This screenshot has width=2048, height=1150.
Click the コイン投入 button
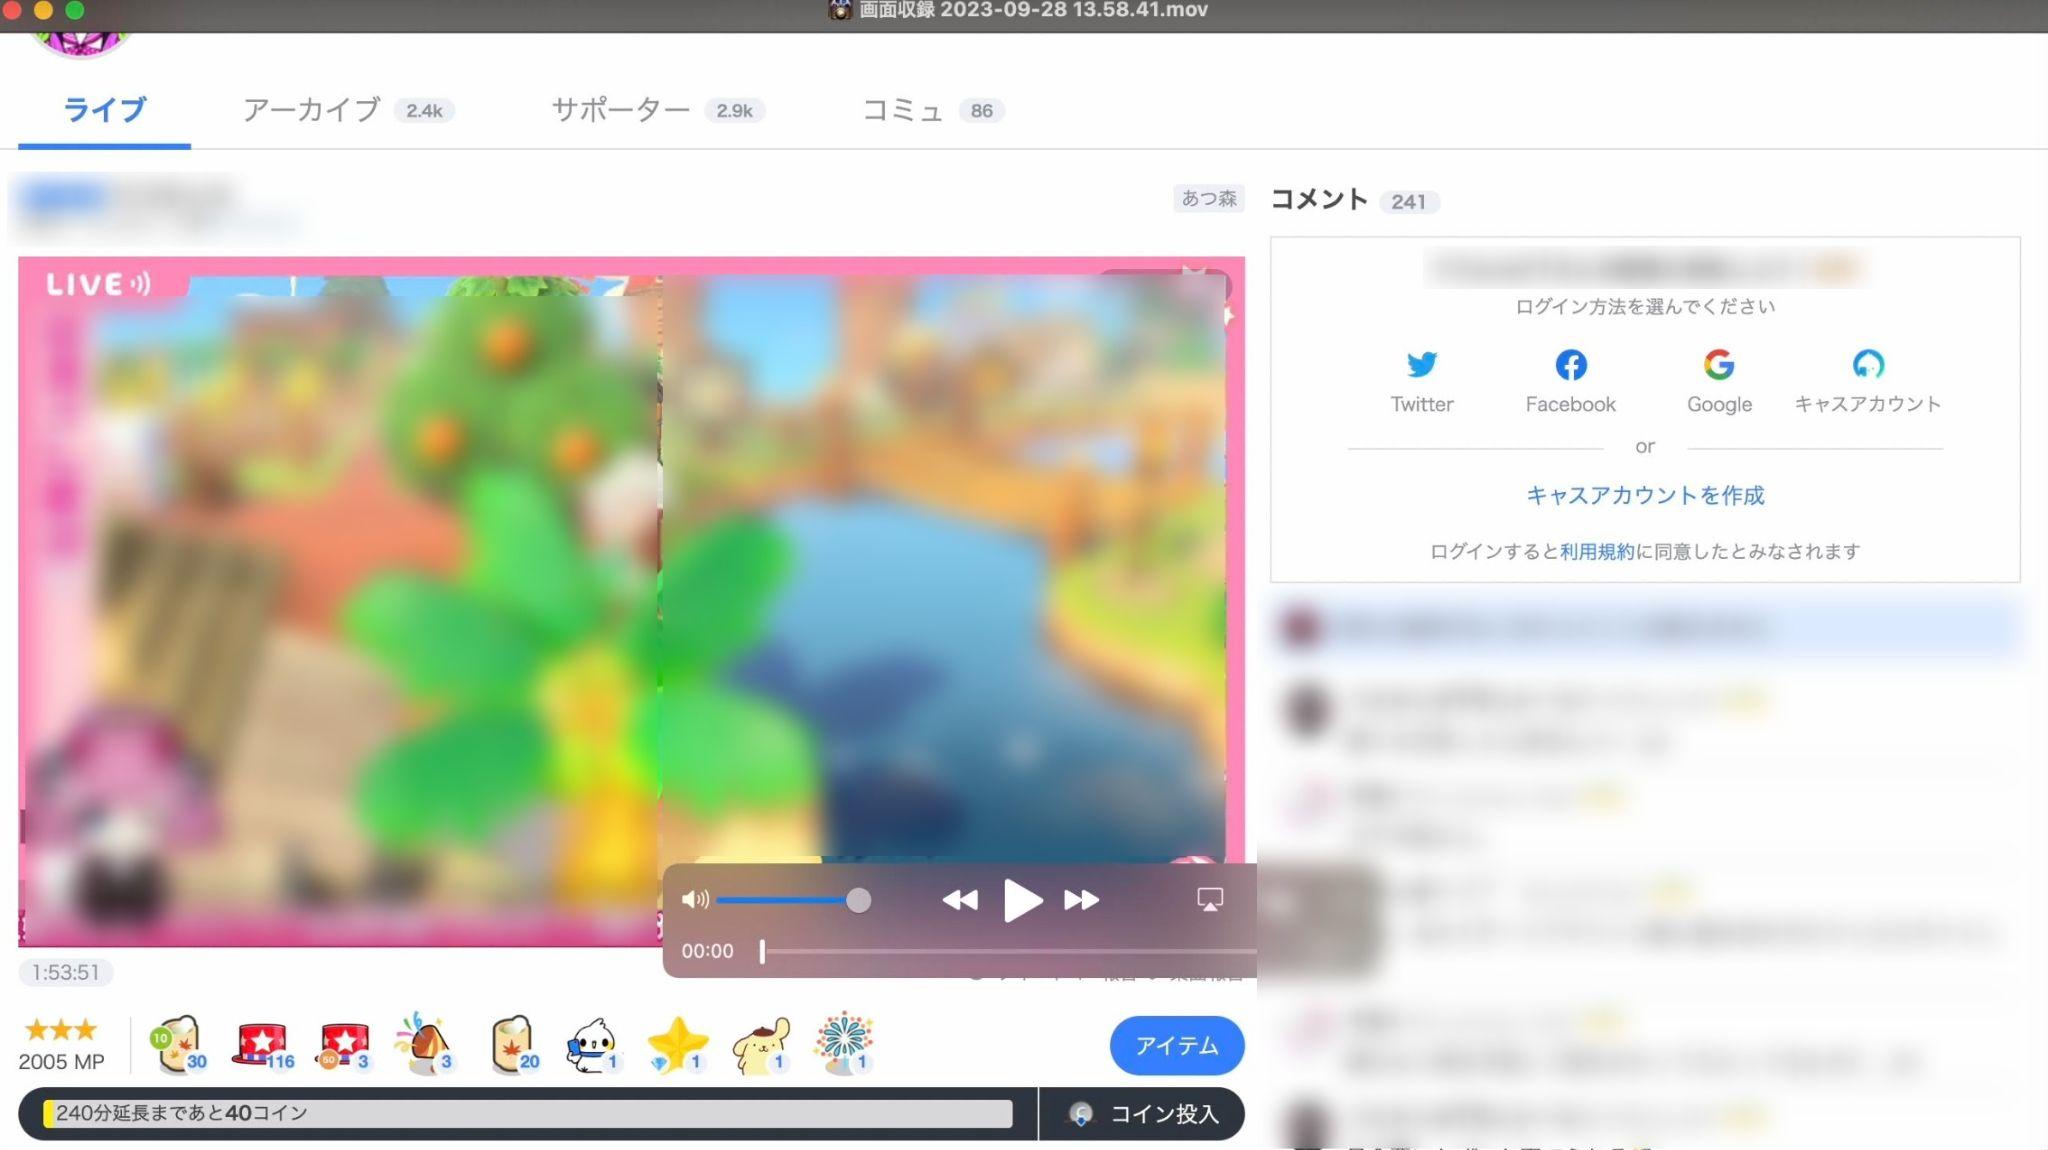(1143, 1114)
